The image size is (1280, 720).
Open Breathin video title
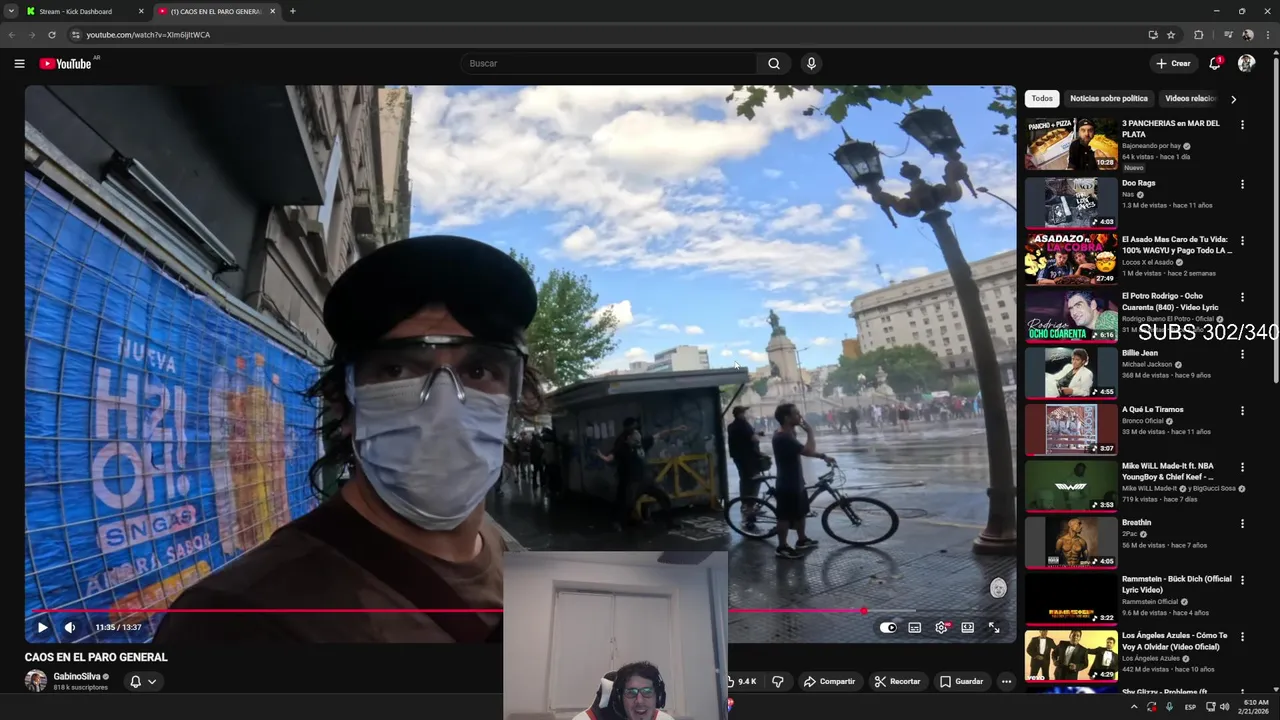click(1136, 522)
